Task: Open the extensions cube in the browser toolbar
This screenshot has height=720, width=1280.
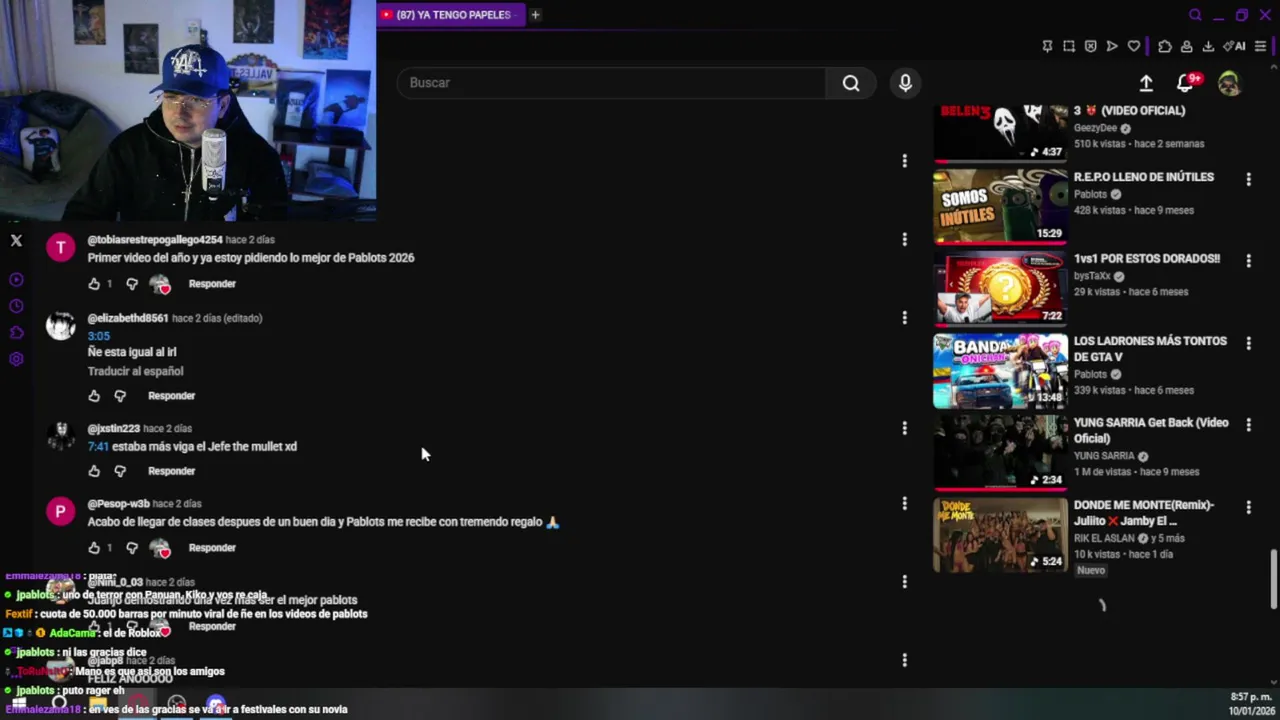Action: click(x=1165, y=46)
